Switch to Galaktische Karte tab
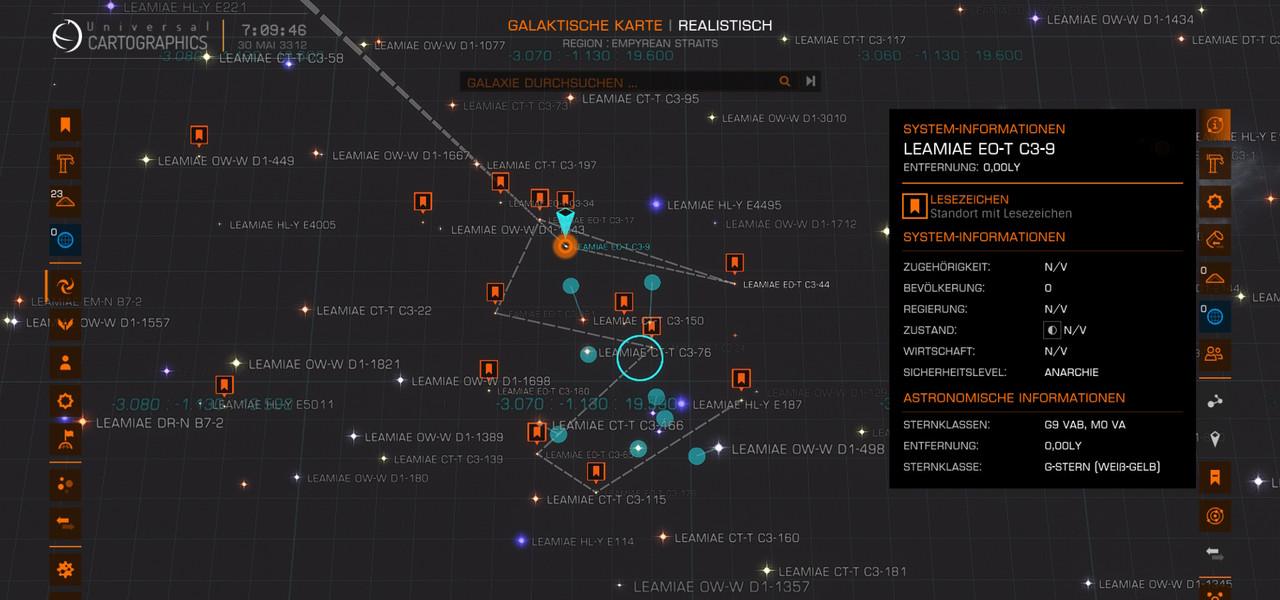Screen dimensions: 1280x600 585,26
